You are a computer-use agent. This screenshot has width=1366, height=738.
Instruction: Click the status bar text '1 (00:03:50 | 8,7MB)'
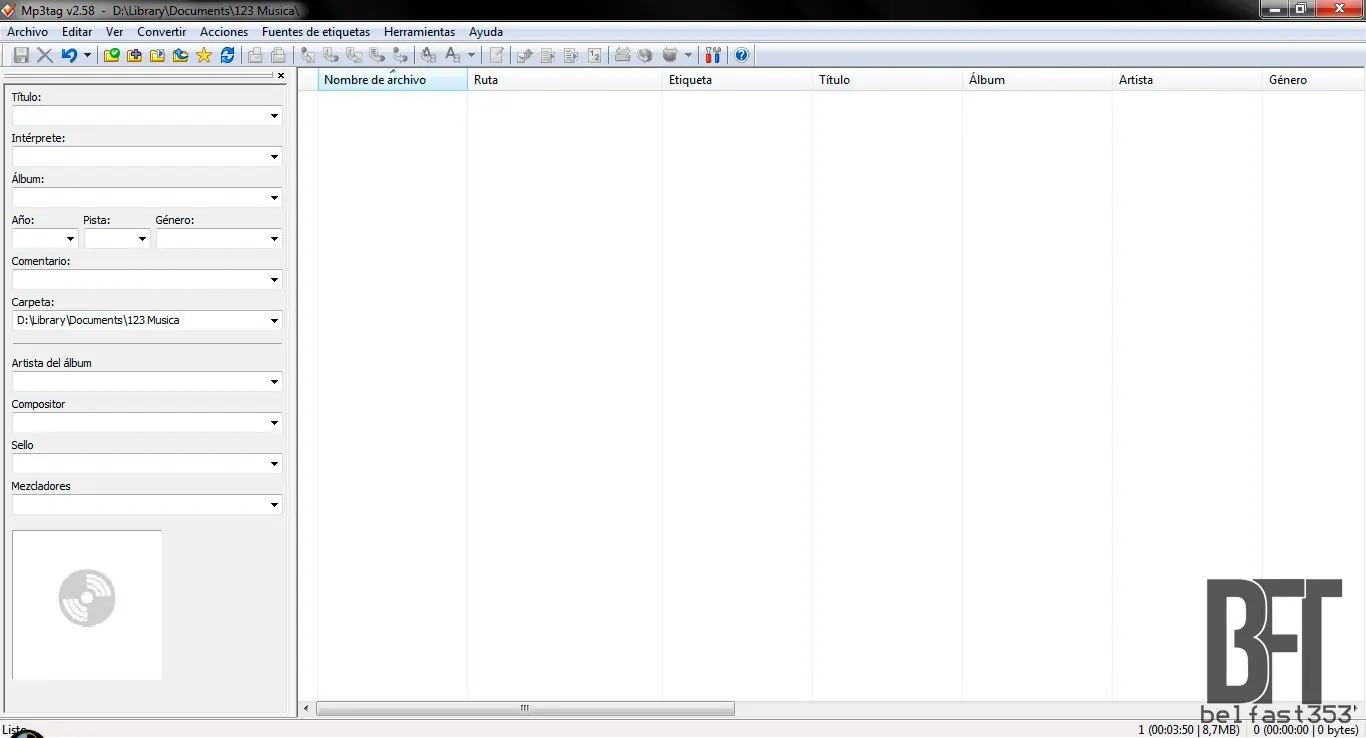(x=1188, y=730)
